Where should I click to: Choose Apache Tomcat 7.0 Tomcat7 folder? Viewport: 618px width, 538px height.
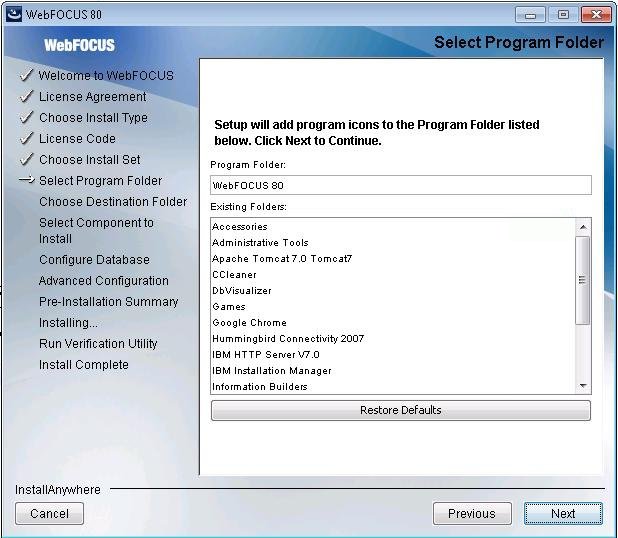393,259
